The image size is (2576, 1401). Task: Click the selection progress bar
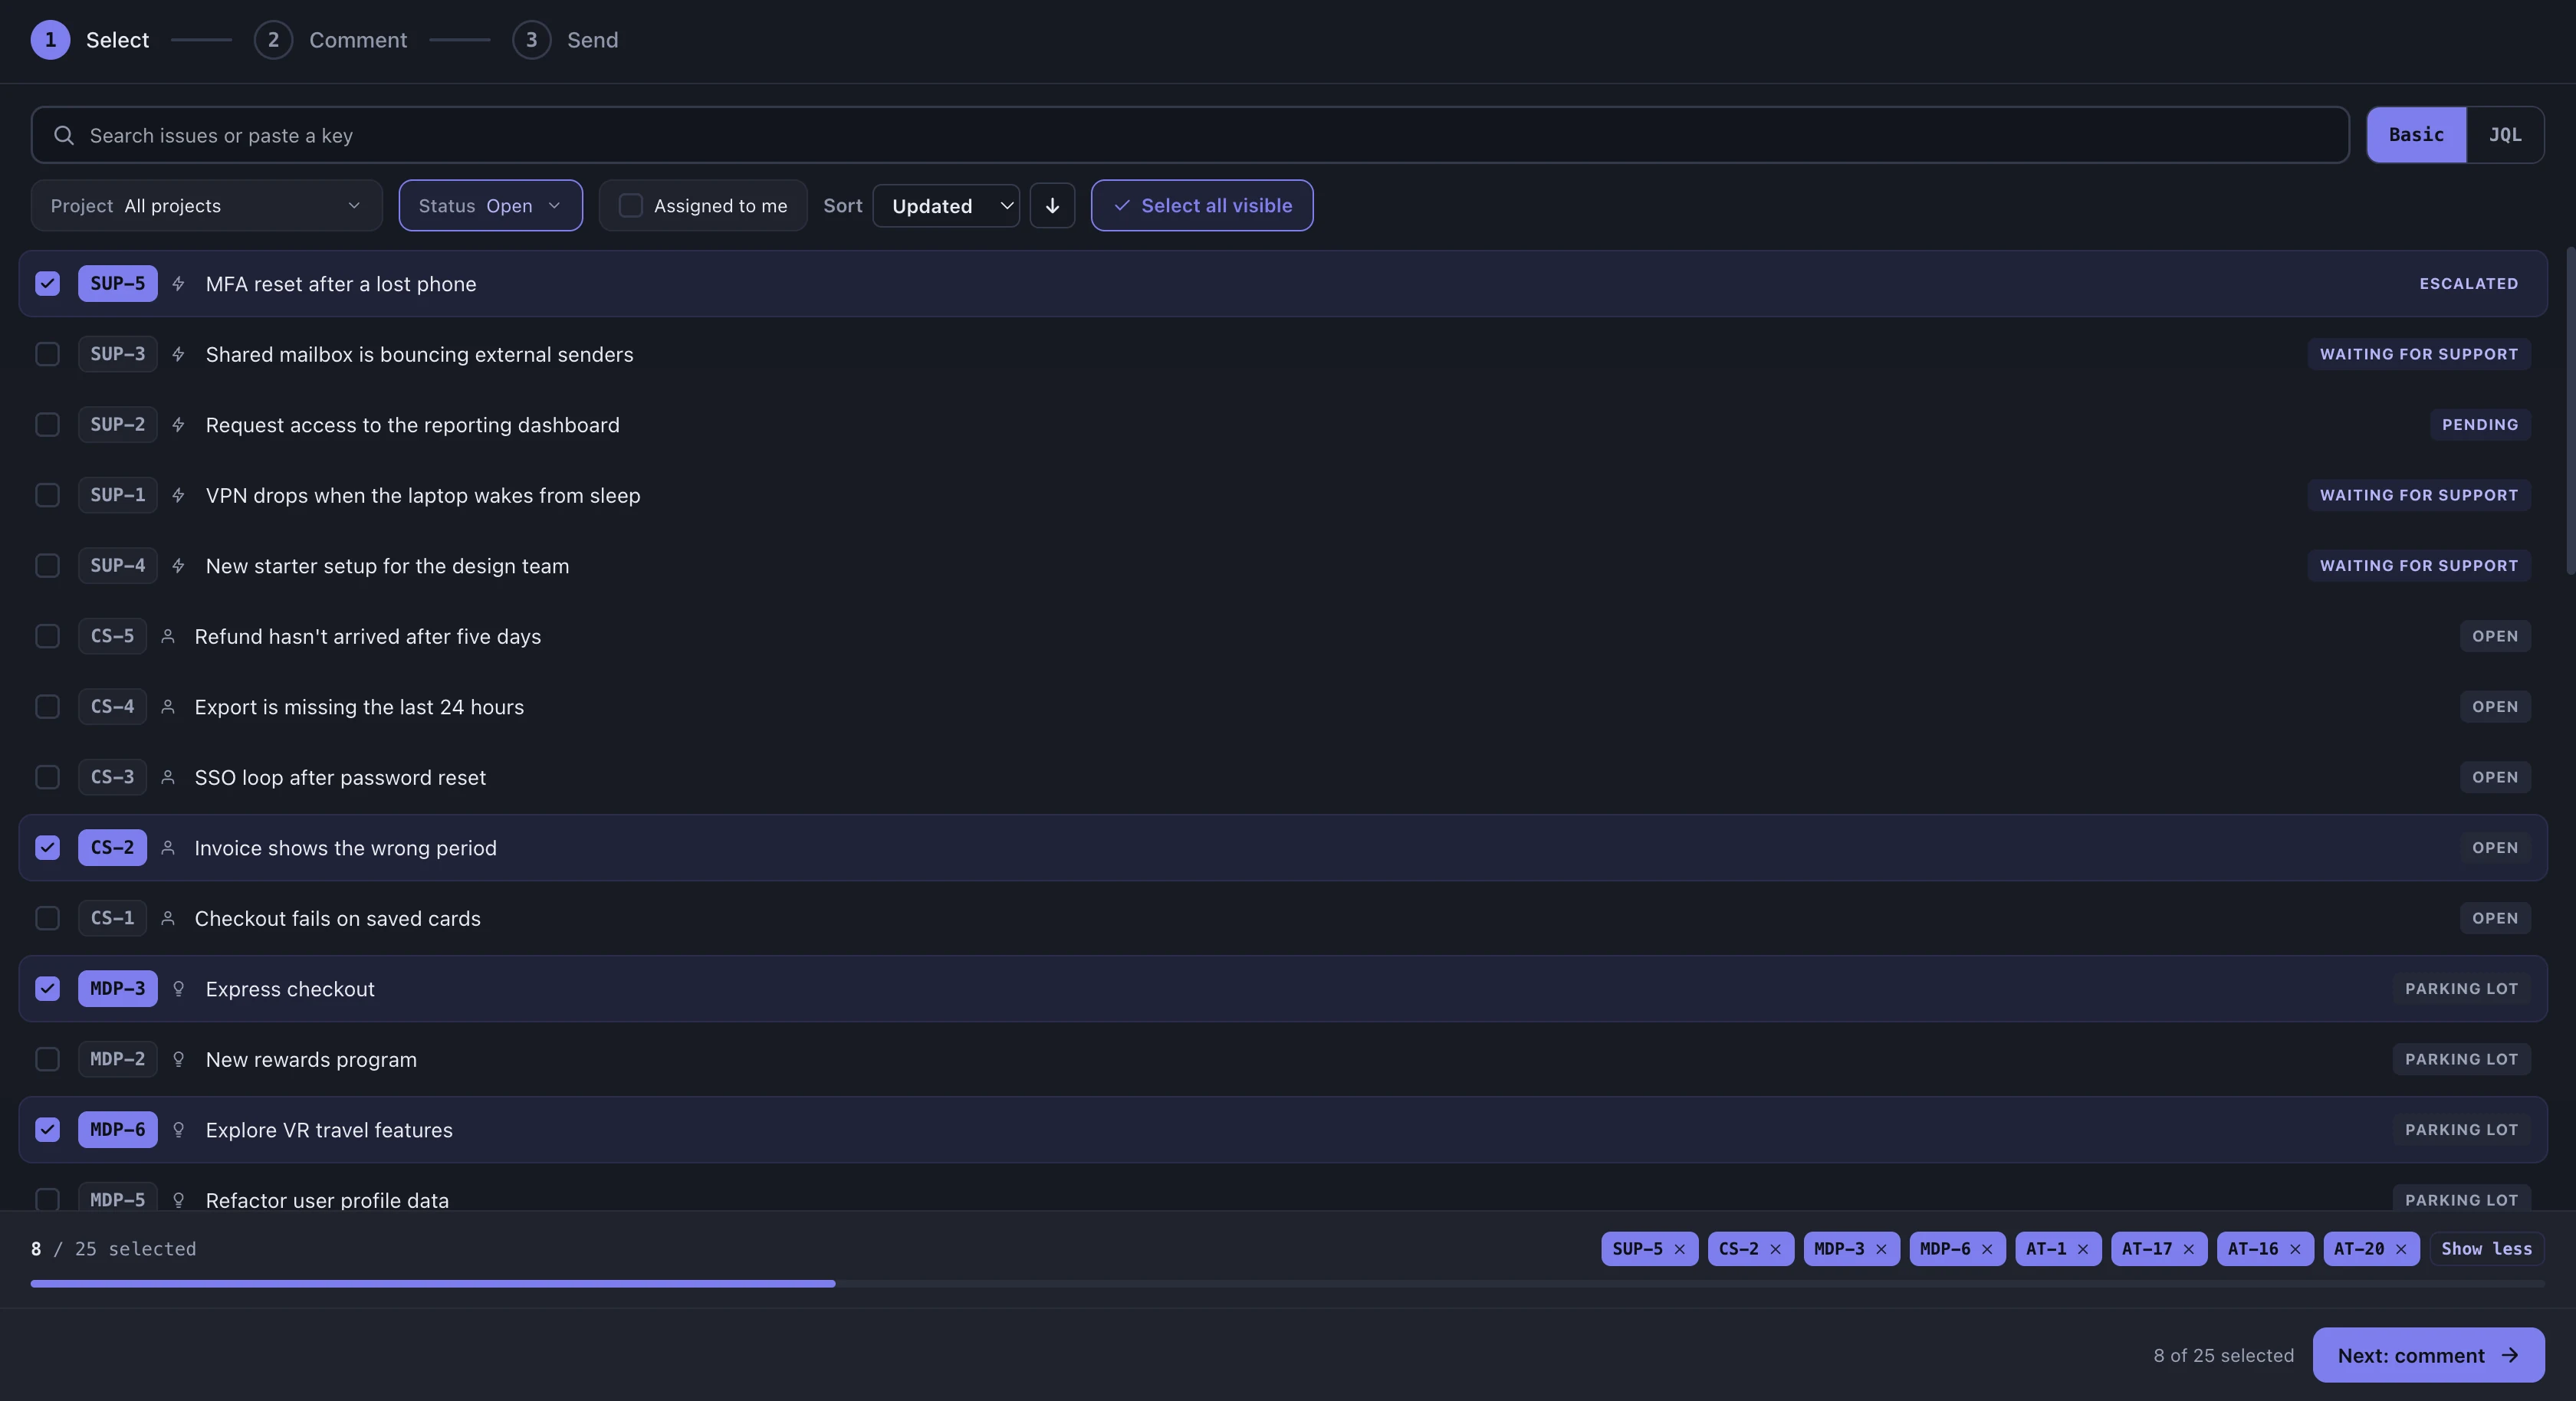pos(1287,1283)
